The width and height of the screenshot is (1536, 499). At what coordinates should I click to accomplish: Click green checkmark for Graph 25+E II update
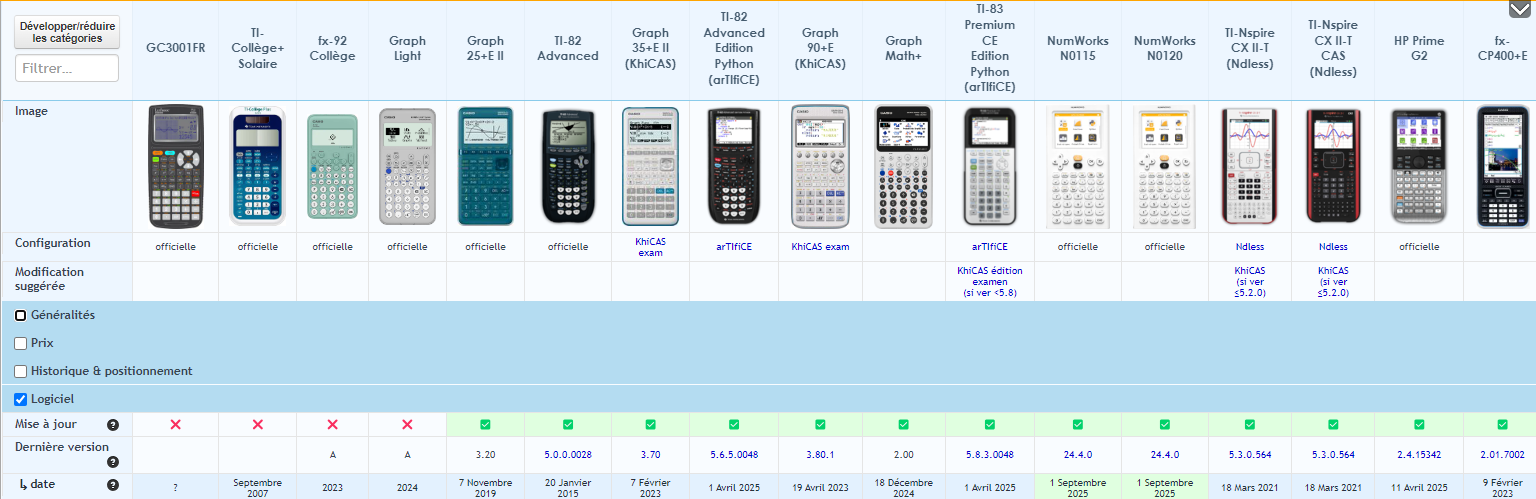[x=485, y=425]
